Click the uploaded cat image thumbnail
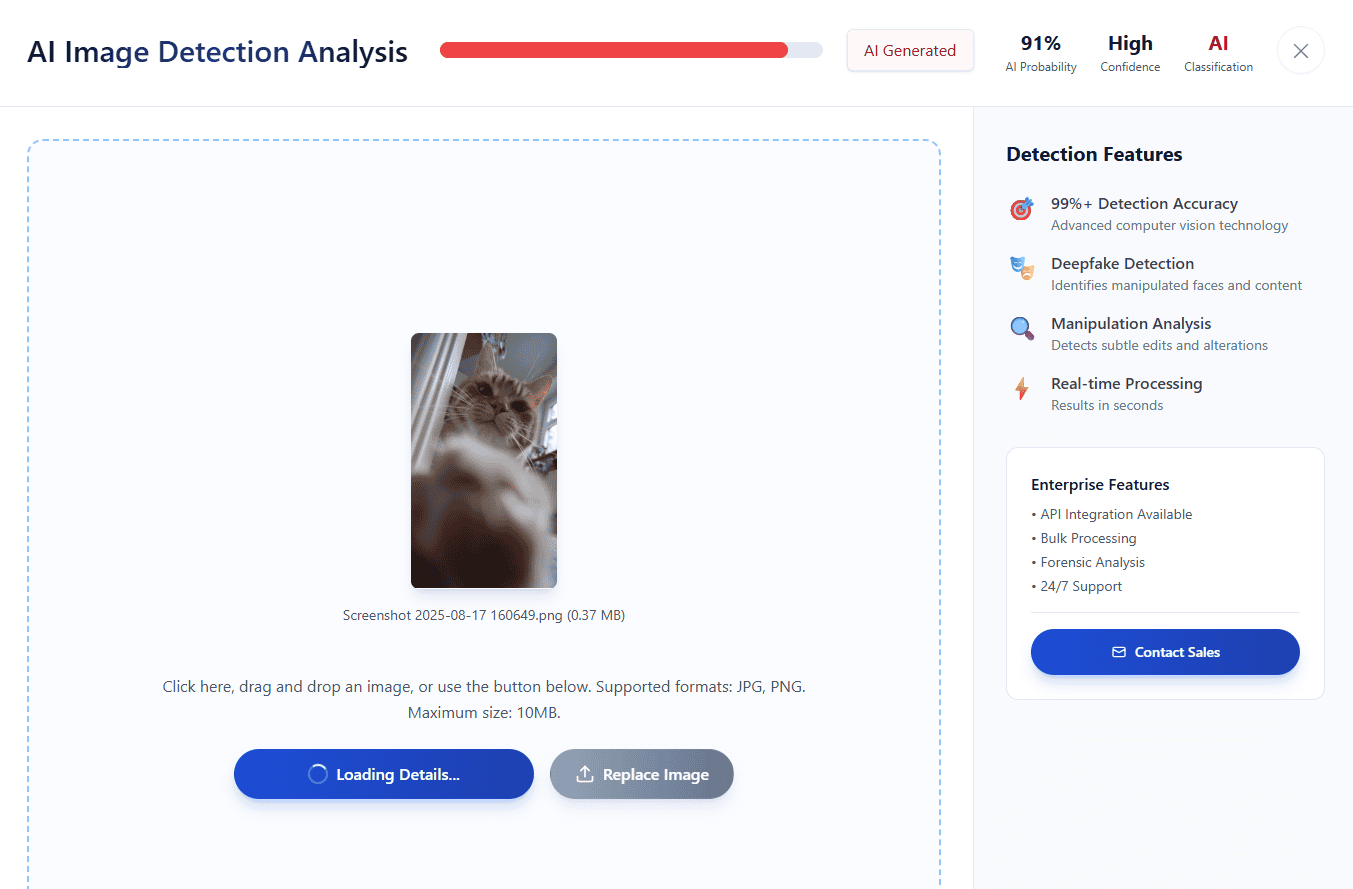Image resolution: width=1353 pixels, height=889 pixels. coord(484,461)
